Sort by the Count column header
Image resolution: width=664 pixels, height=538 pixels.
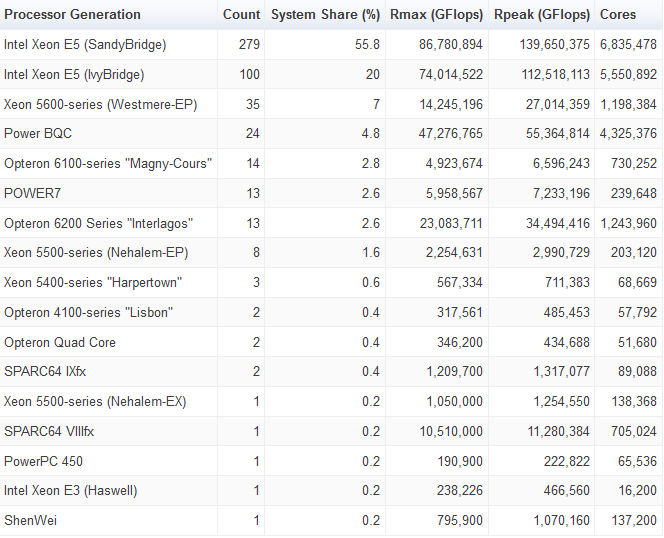pyautogui.click(x=241, y=14)
